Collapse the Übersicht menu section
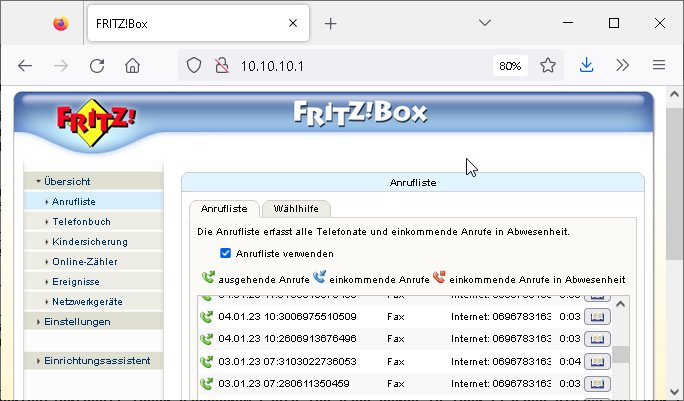Image resolution: width=684 pixels, height=401 pixels. (x=93, y=182)
